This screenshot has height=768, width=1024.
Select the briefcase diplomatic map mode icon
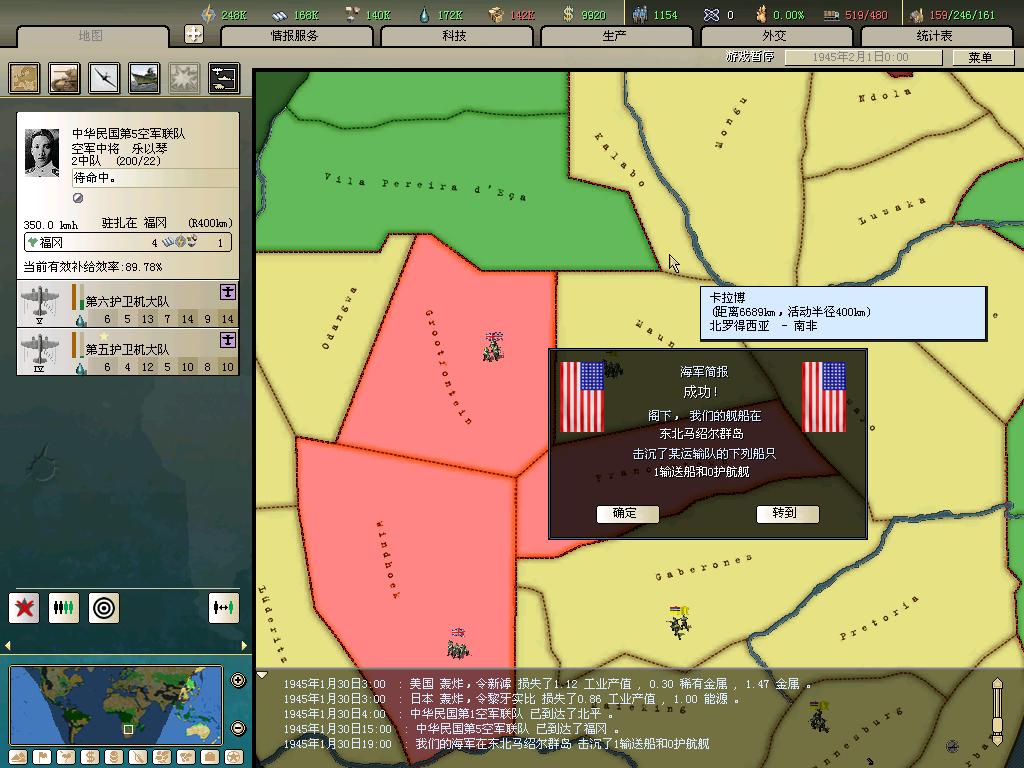point(210,758)
